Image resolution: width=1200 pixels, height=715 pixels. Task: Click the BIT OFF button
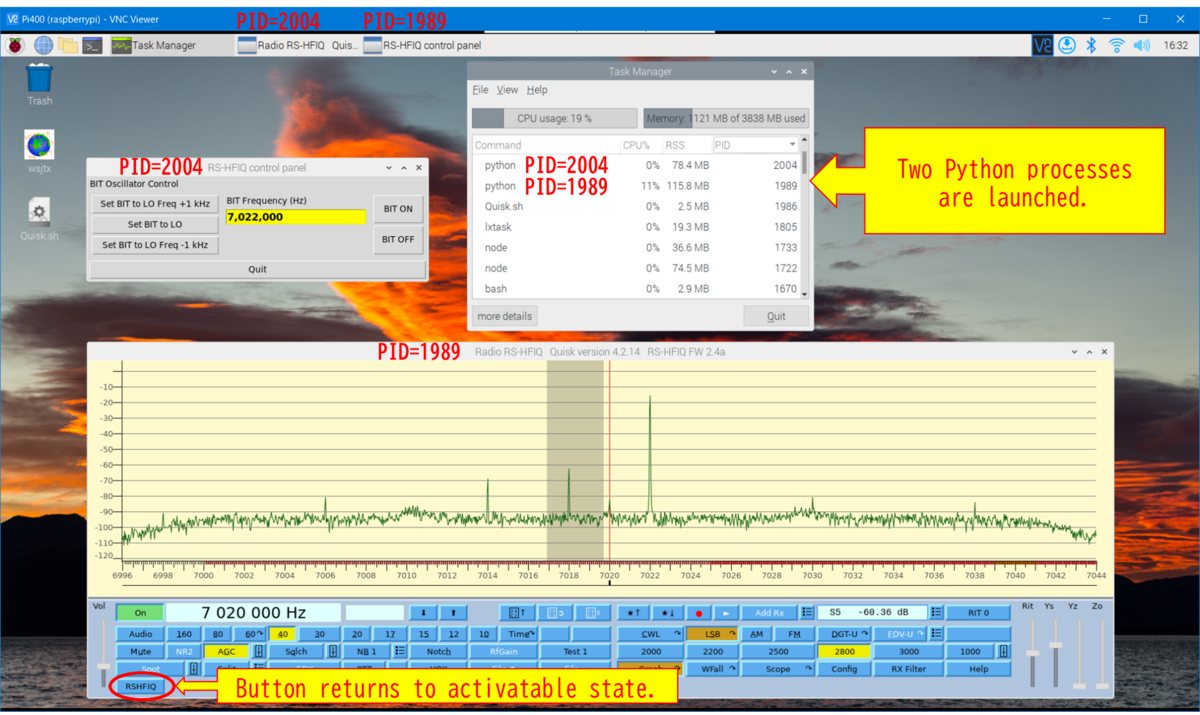(398, 240)
